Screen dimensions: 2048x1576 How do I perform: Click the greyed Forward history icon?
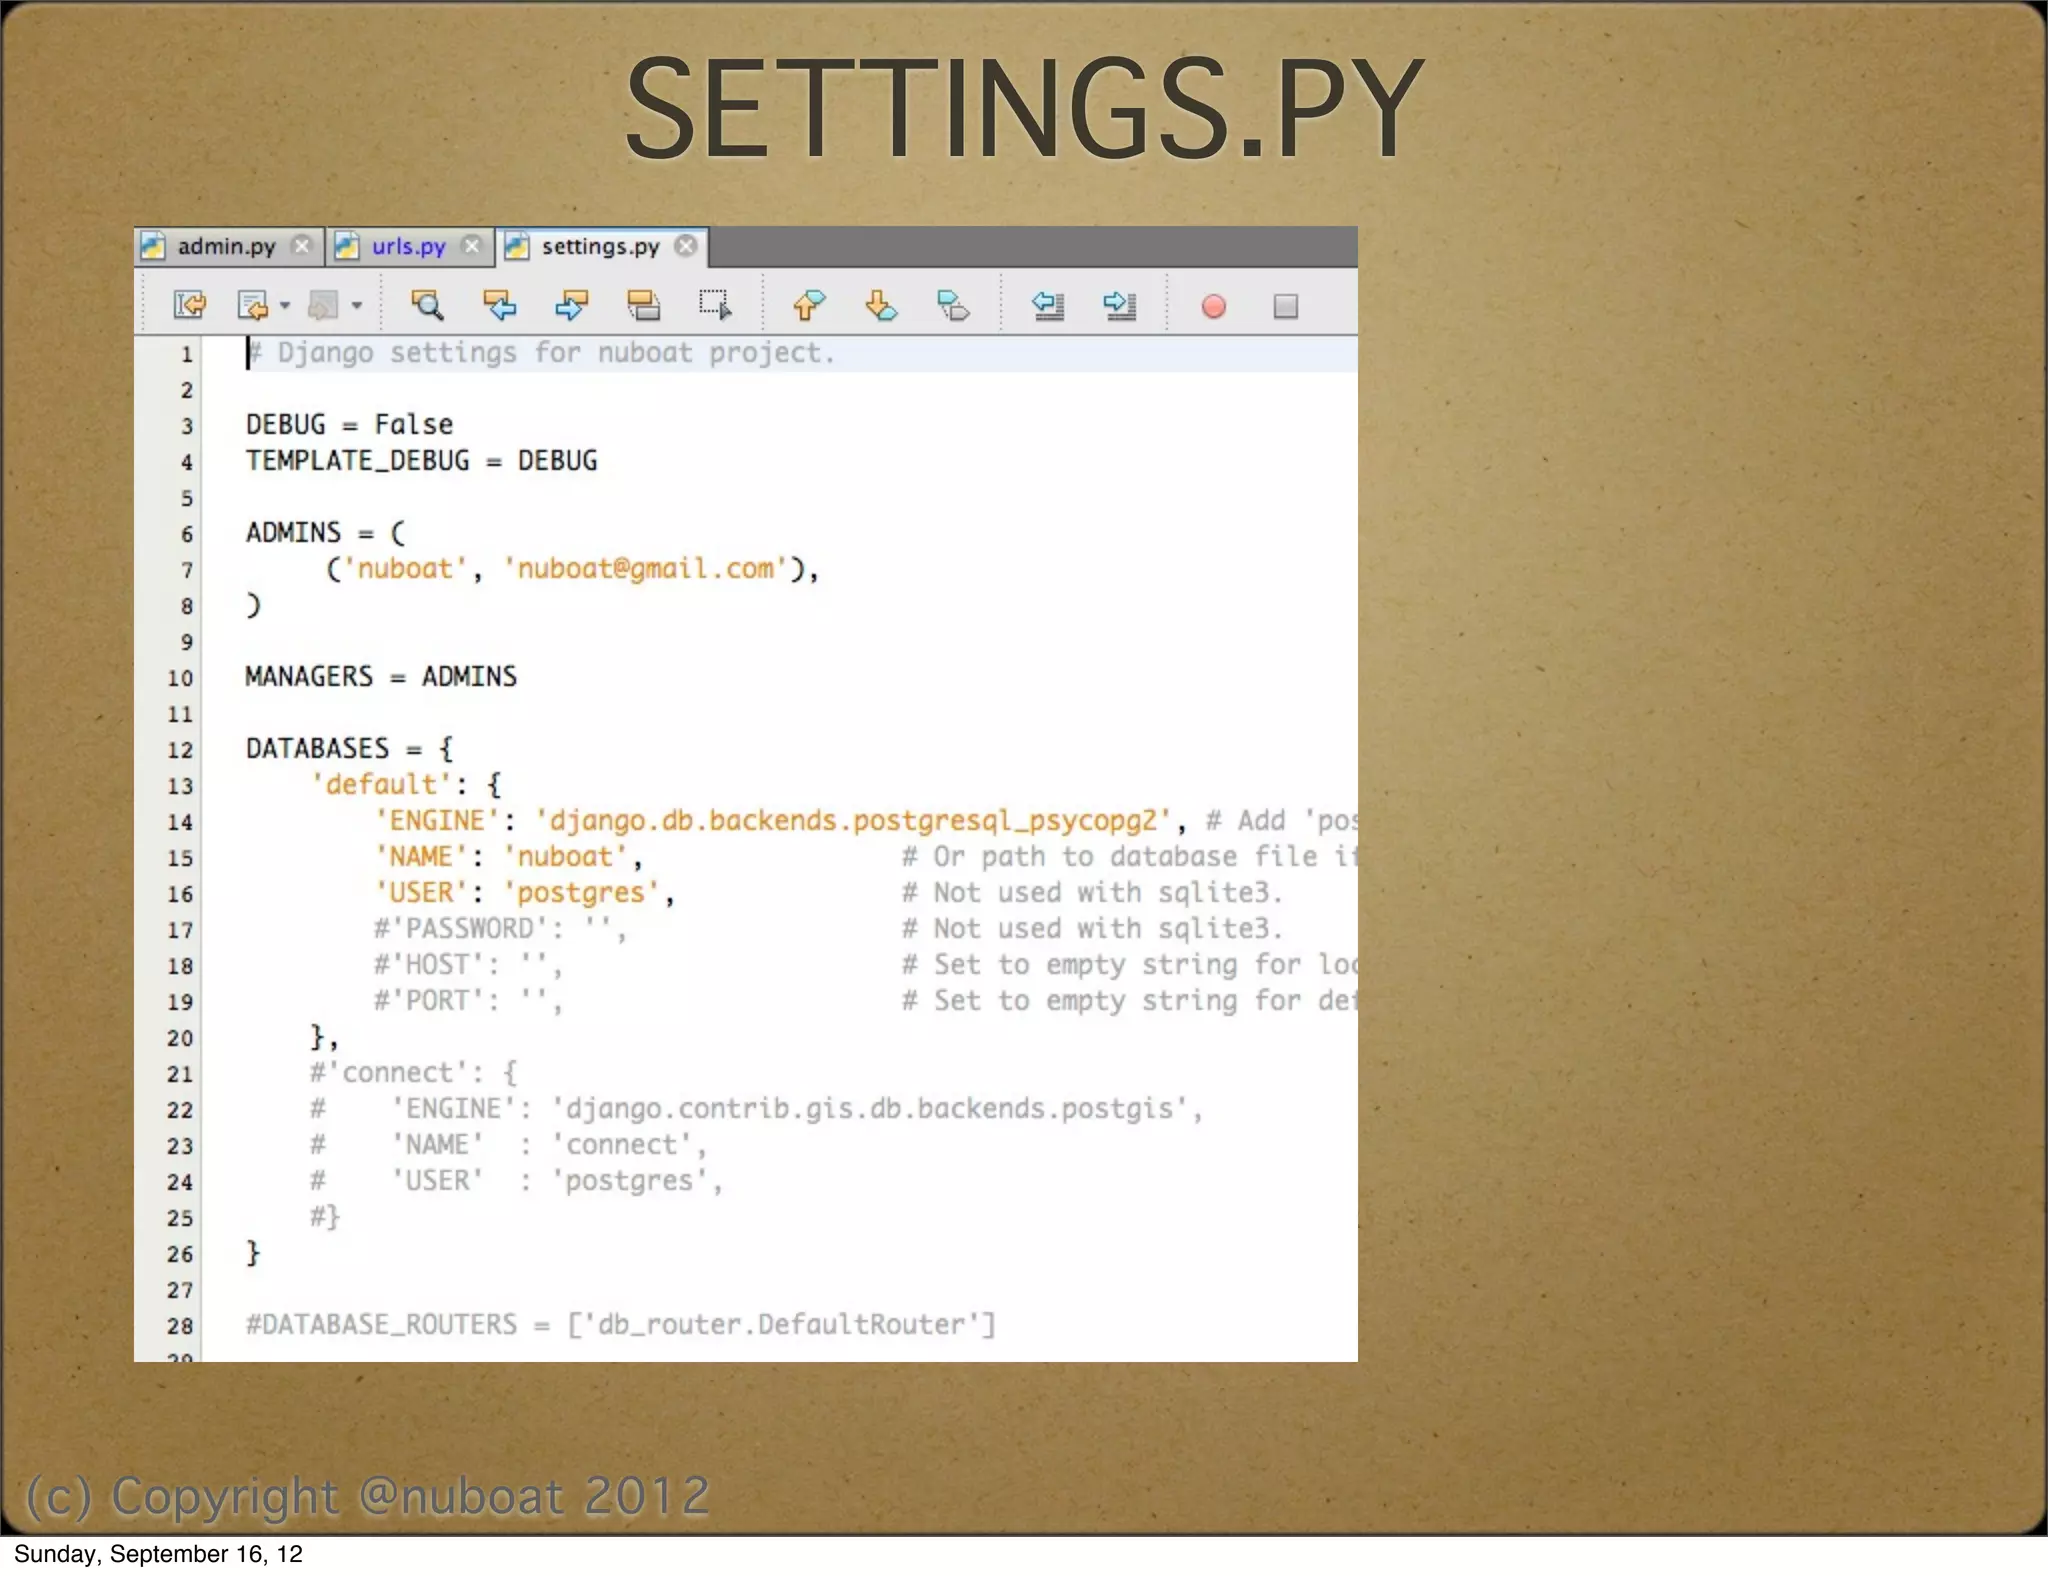pyautogui.click(x=323, y=305)
